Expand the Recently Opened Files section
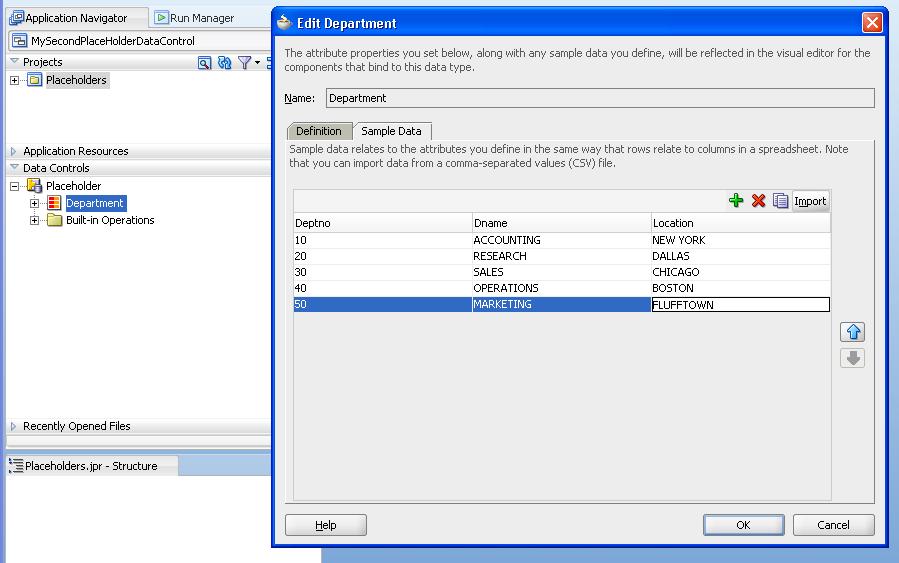This screenshot has height=563, width=899. [x=14, y=426]
